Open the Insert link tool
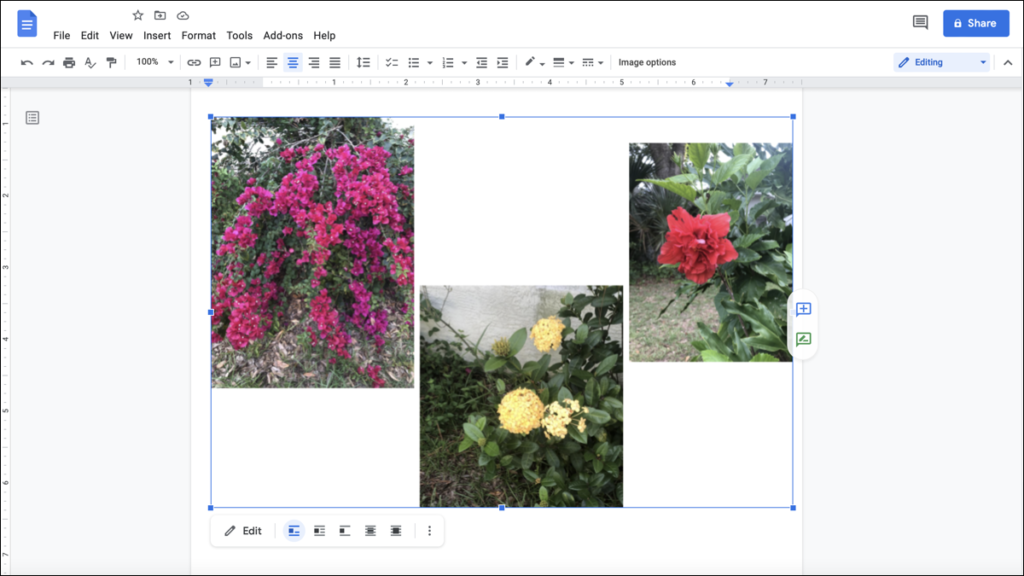 [x=193, y=62]
